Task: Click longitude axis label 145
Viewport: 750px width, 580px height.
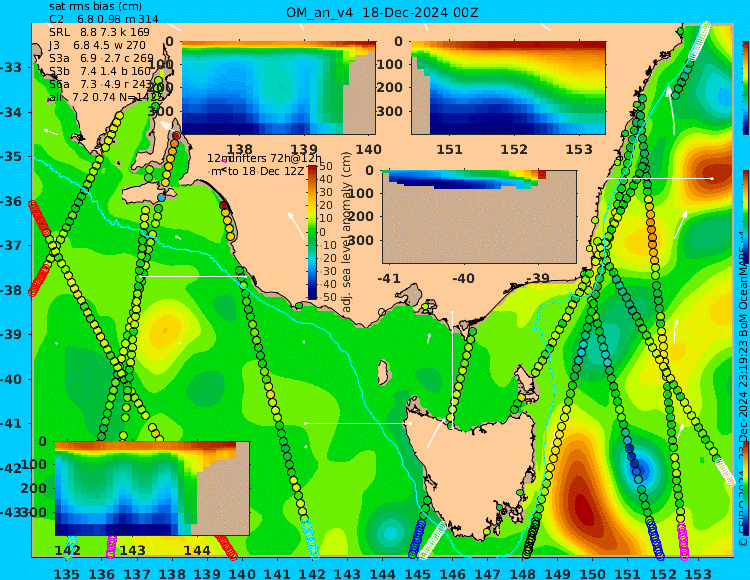Action: pos(418,573)
